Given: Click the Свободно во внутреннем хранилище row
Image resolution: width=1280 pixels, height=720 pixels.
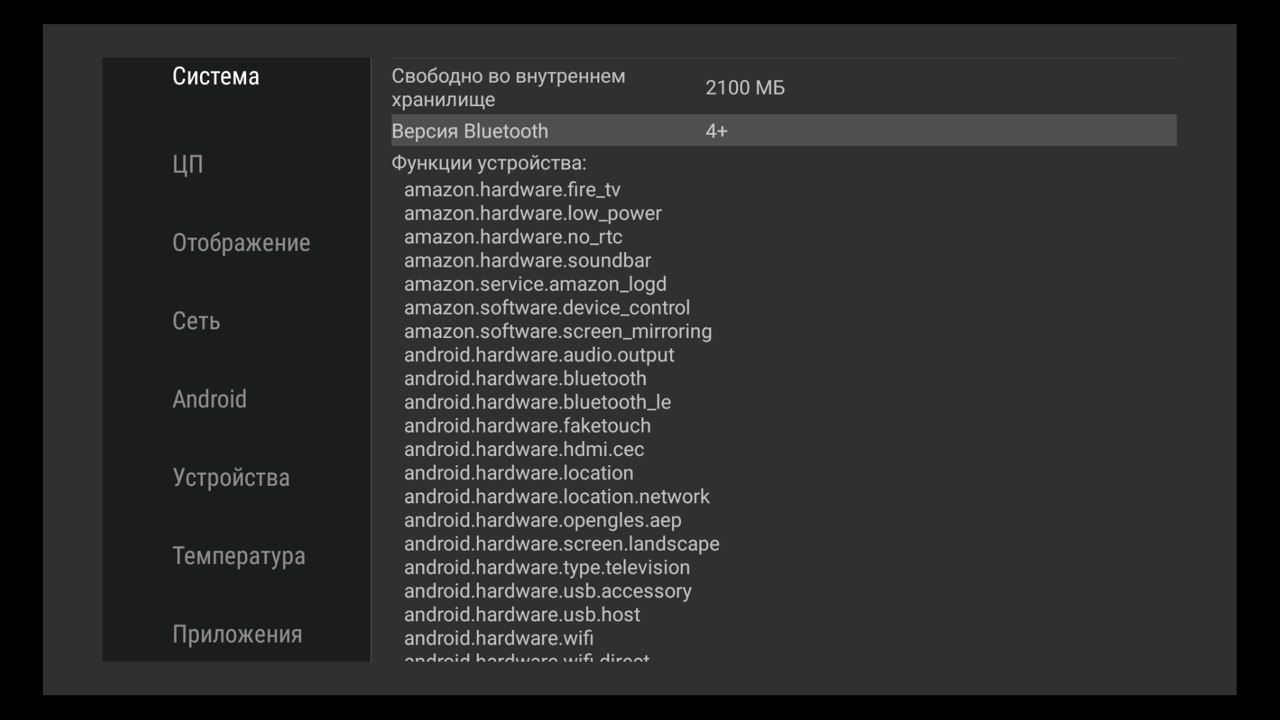Looking at the screenshot, I should [x=508, y=88].
